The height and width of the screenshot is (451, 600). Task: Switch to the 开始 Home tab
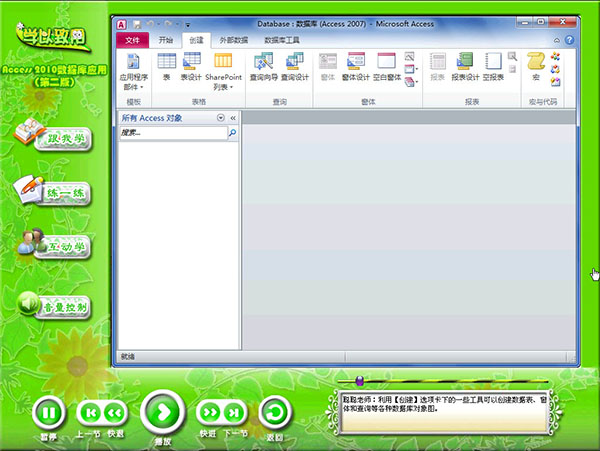coord(166,40)
